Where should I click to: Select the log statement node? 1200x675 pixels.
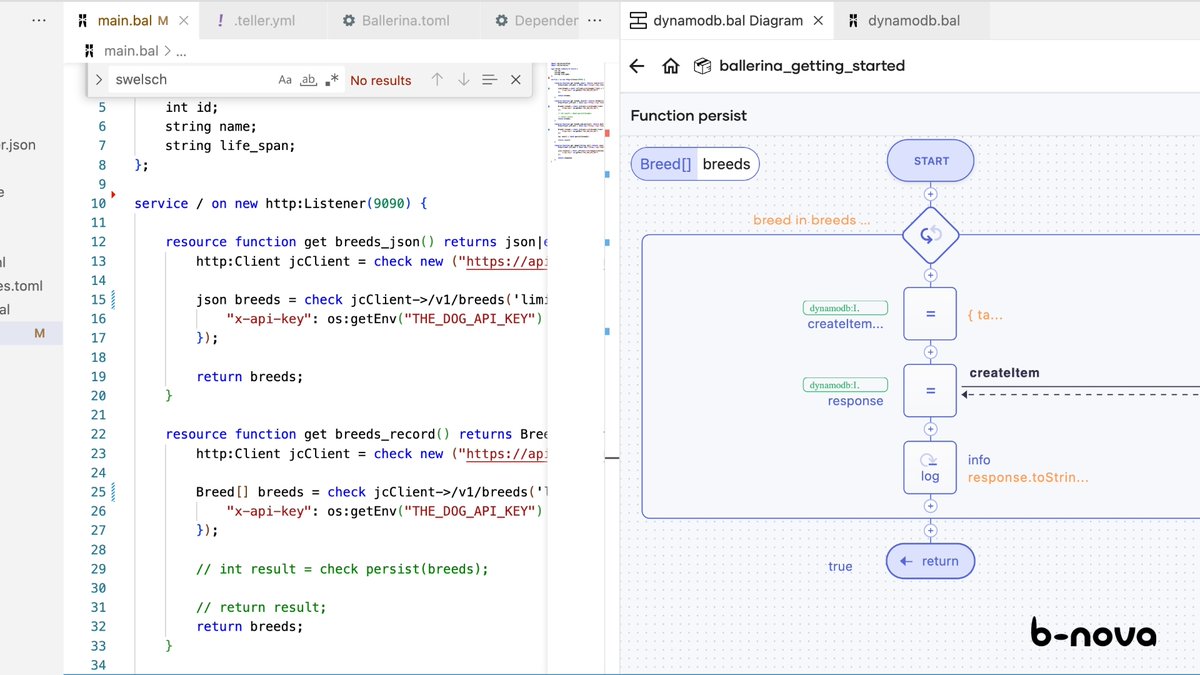point(930,467)
